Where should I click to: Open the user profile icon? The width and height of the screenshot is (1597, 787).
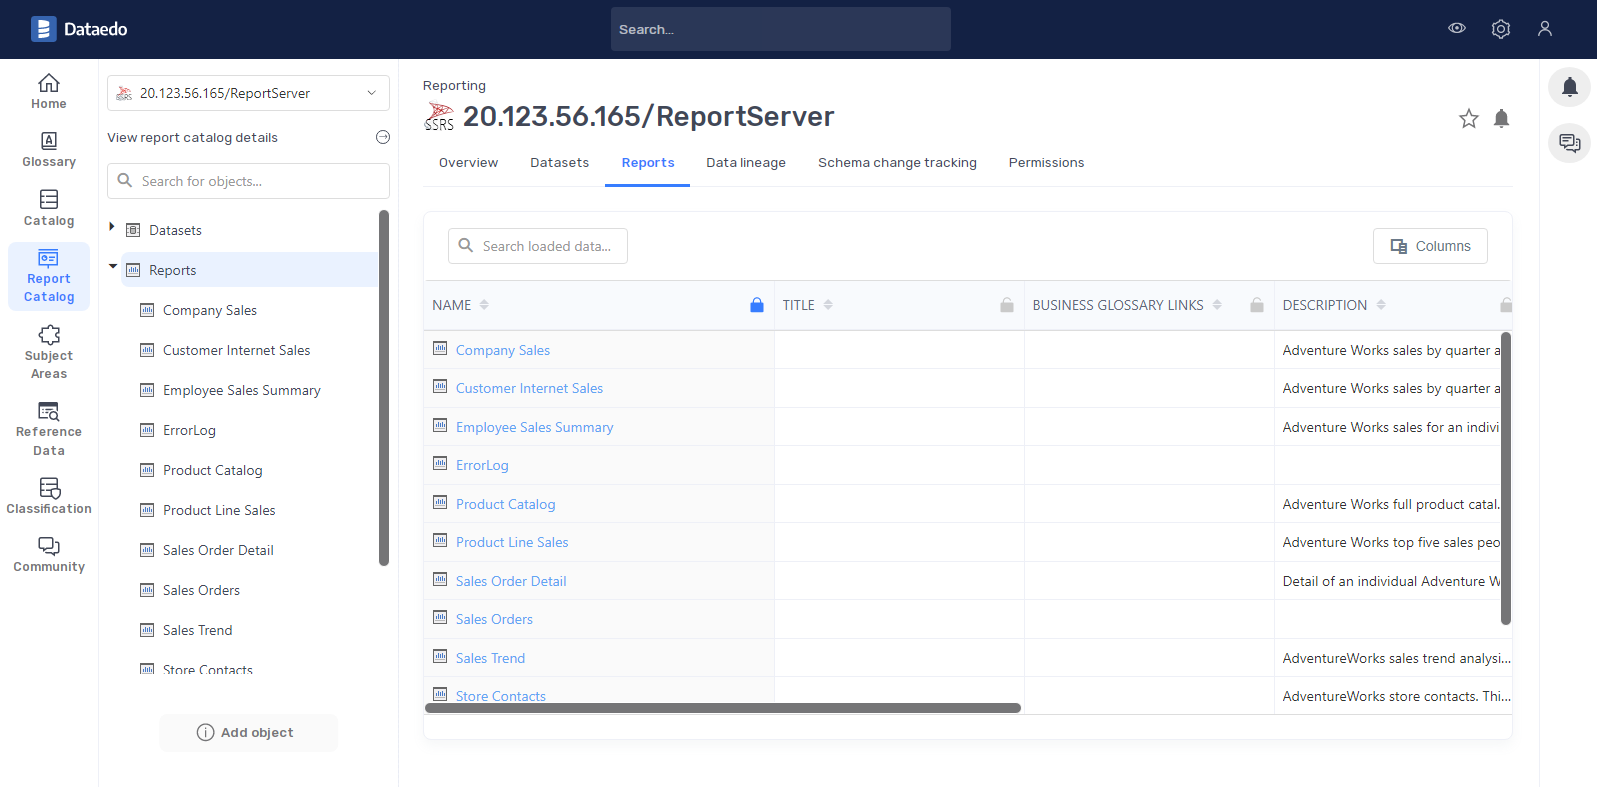[x=1544, y=29]
